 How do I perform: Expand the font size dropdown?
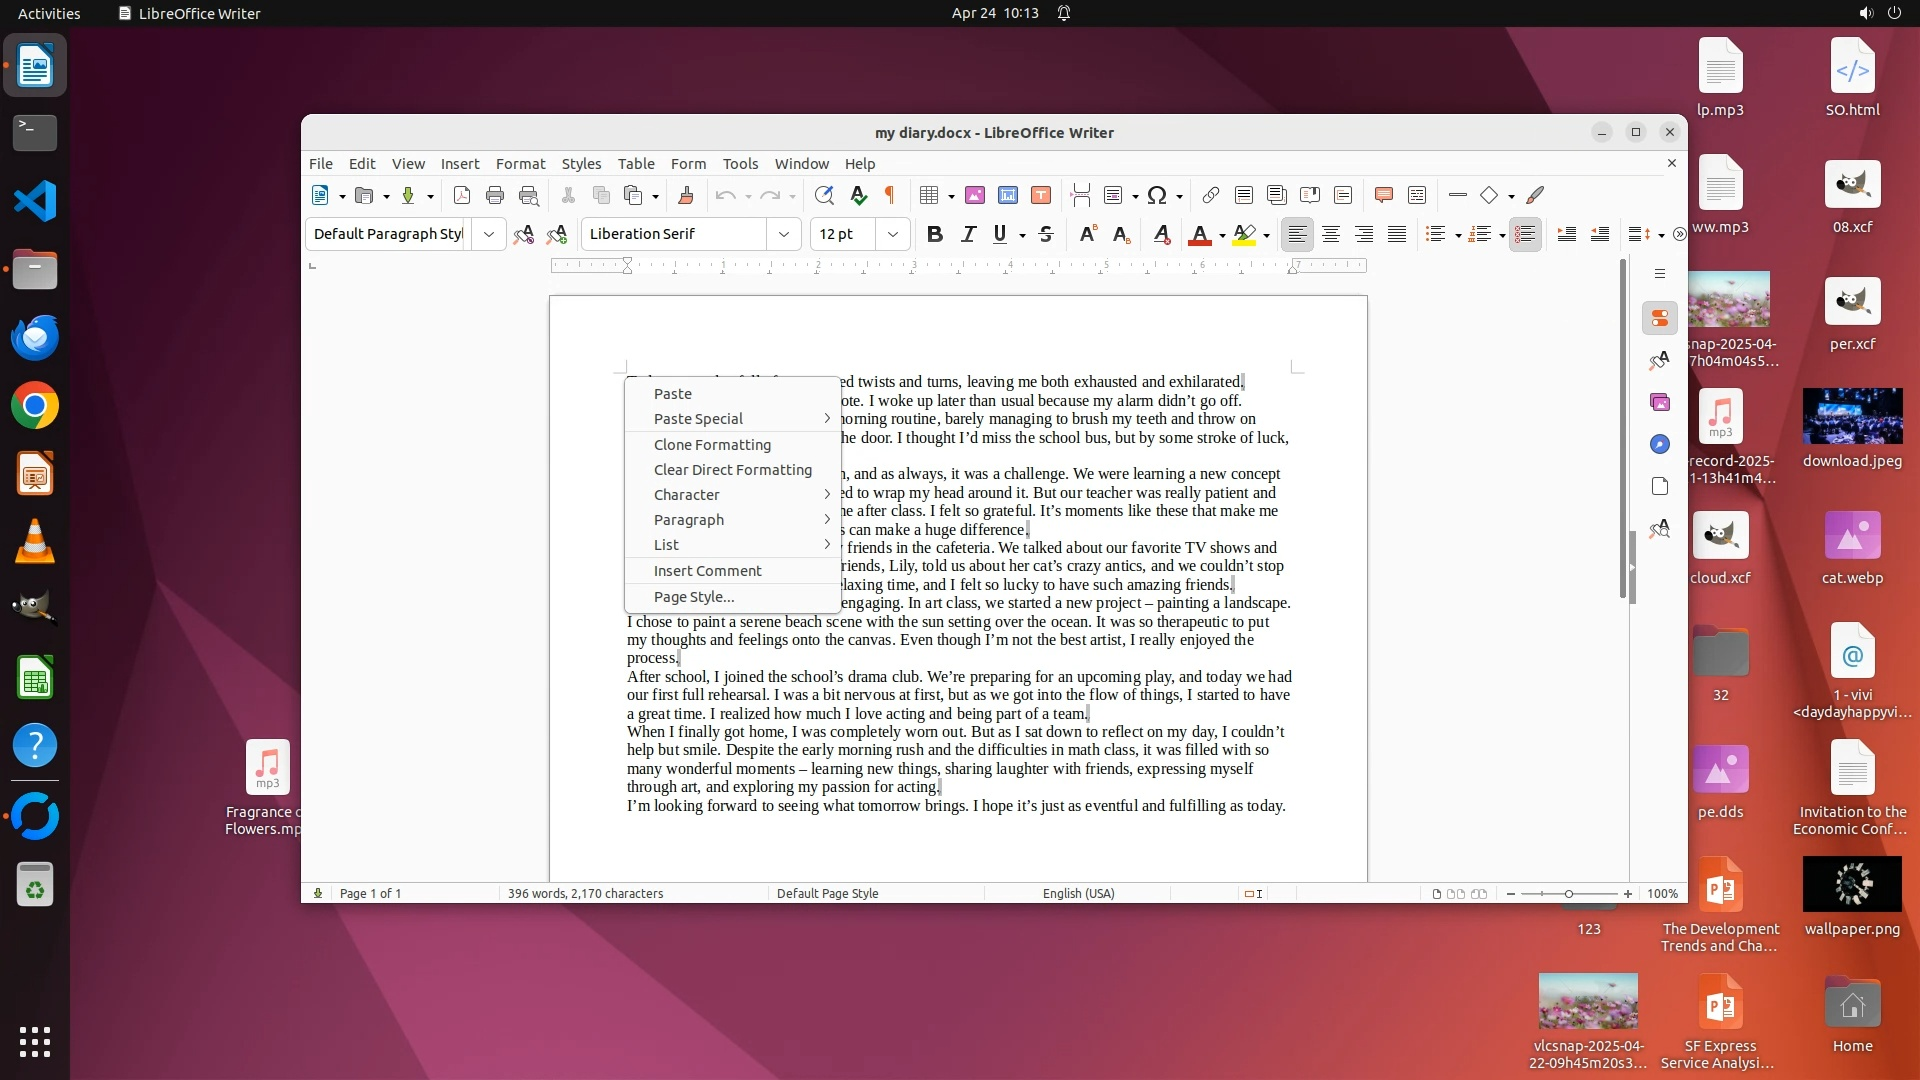click(892, 234)
